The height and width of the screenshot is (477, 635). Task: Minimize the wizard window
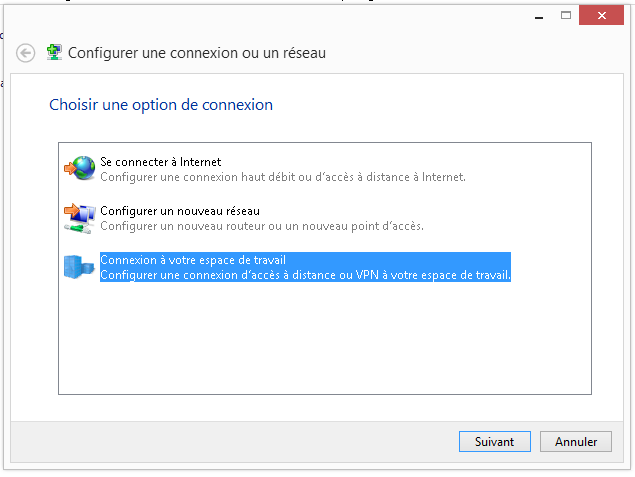pos(539,16)
